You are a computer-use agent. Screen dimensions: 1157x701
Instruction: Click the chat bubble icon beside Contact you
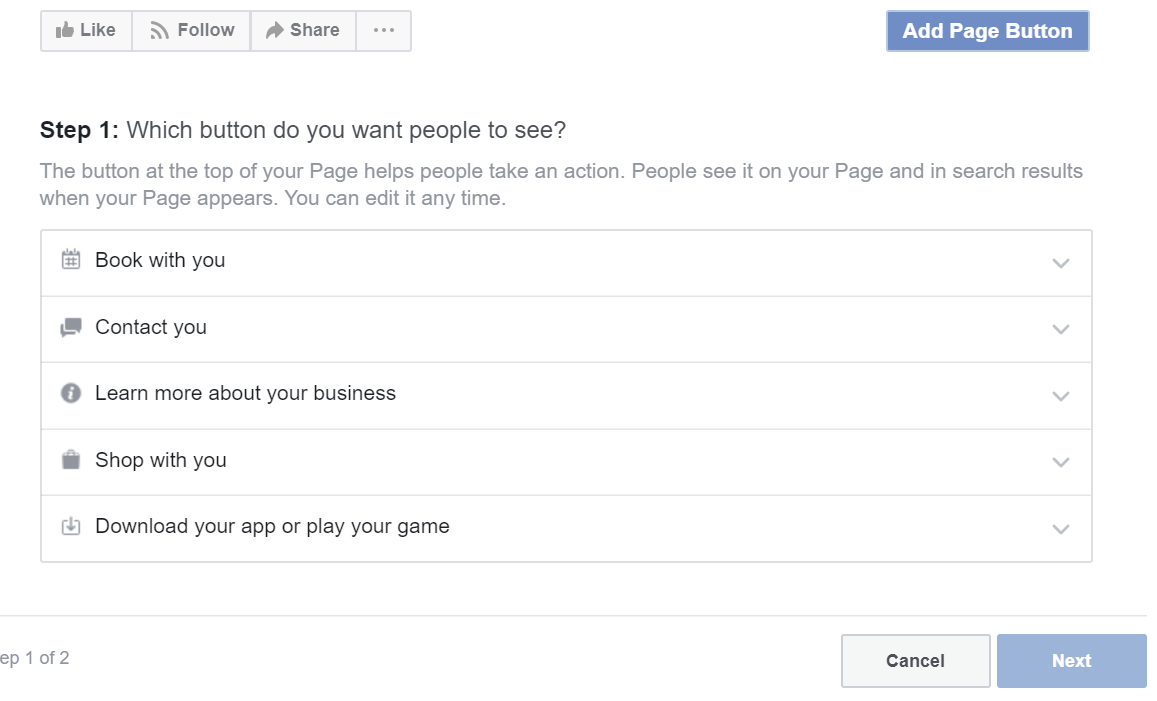pyautogui.click(x=71, y=327)
